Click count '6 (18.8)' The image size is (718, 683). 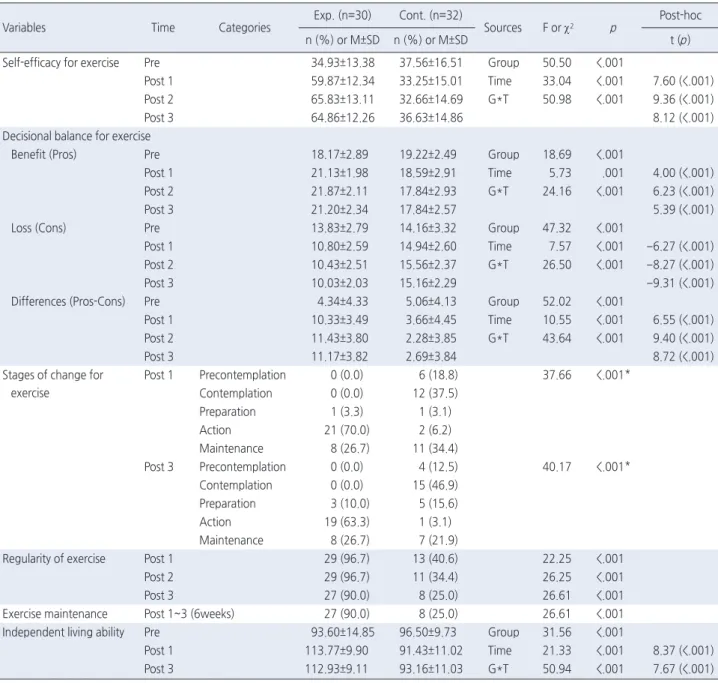[438, 375]
